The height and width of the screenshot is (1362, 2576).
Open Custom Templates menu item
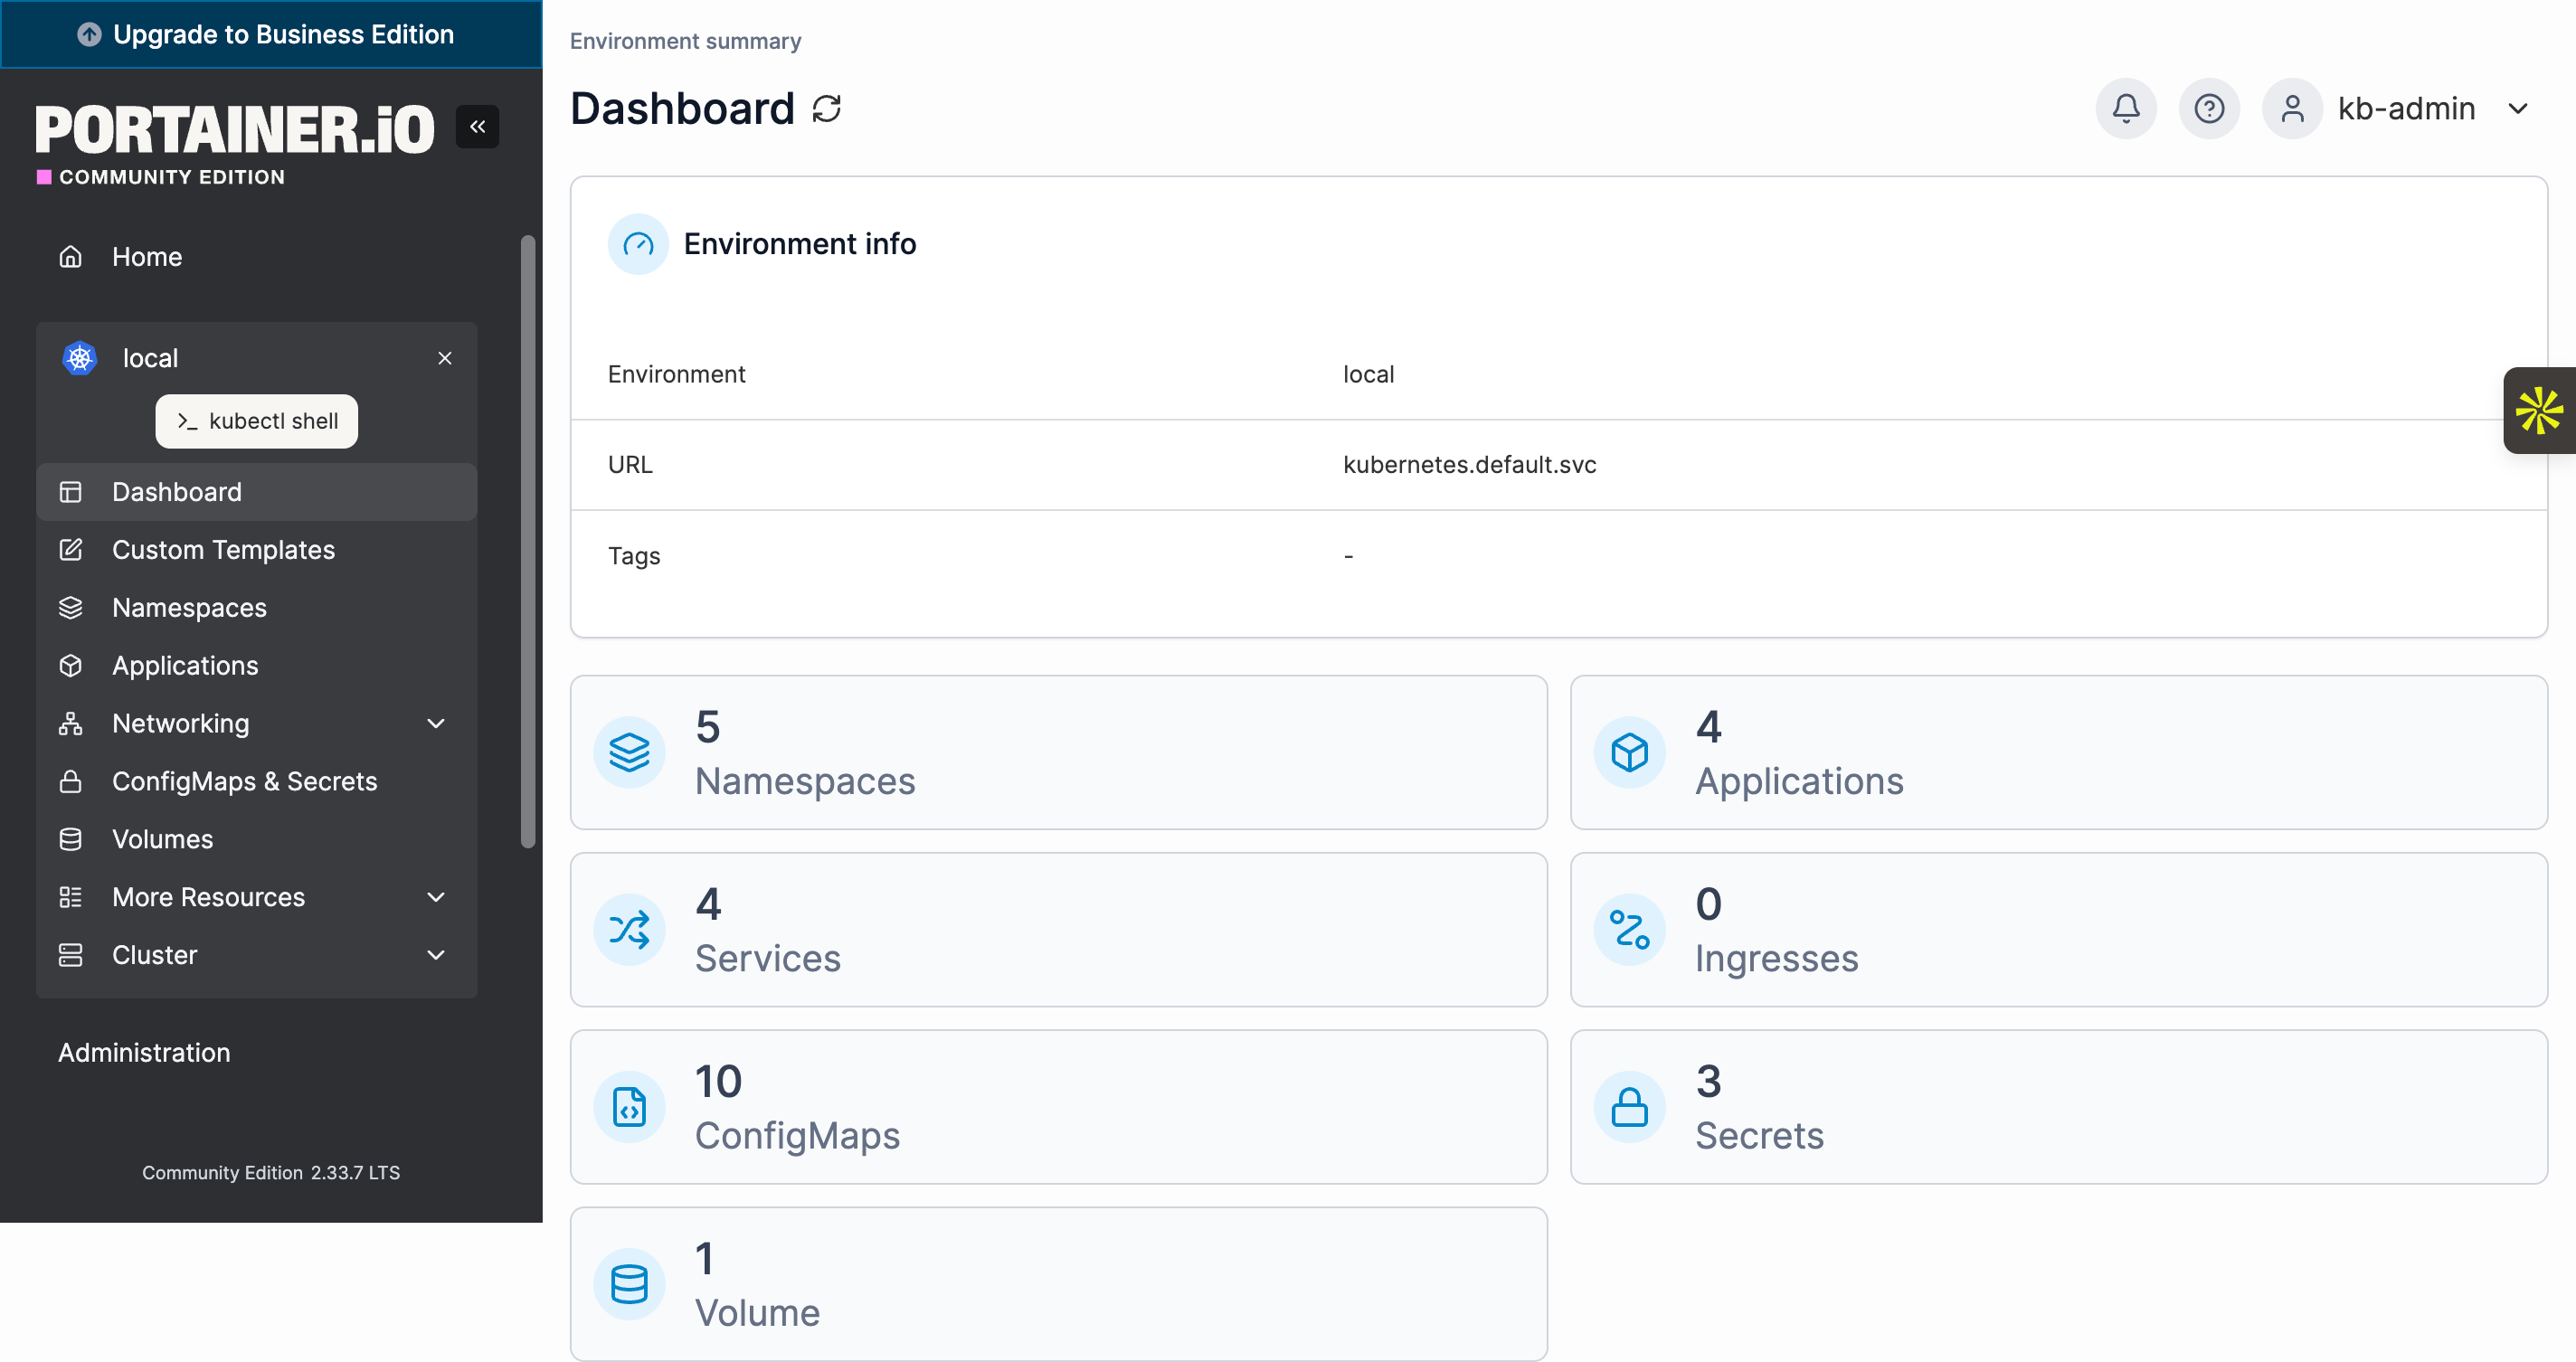pyautogui.click(x=257, y=550)
